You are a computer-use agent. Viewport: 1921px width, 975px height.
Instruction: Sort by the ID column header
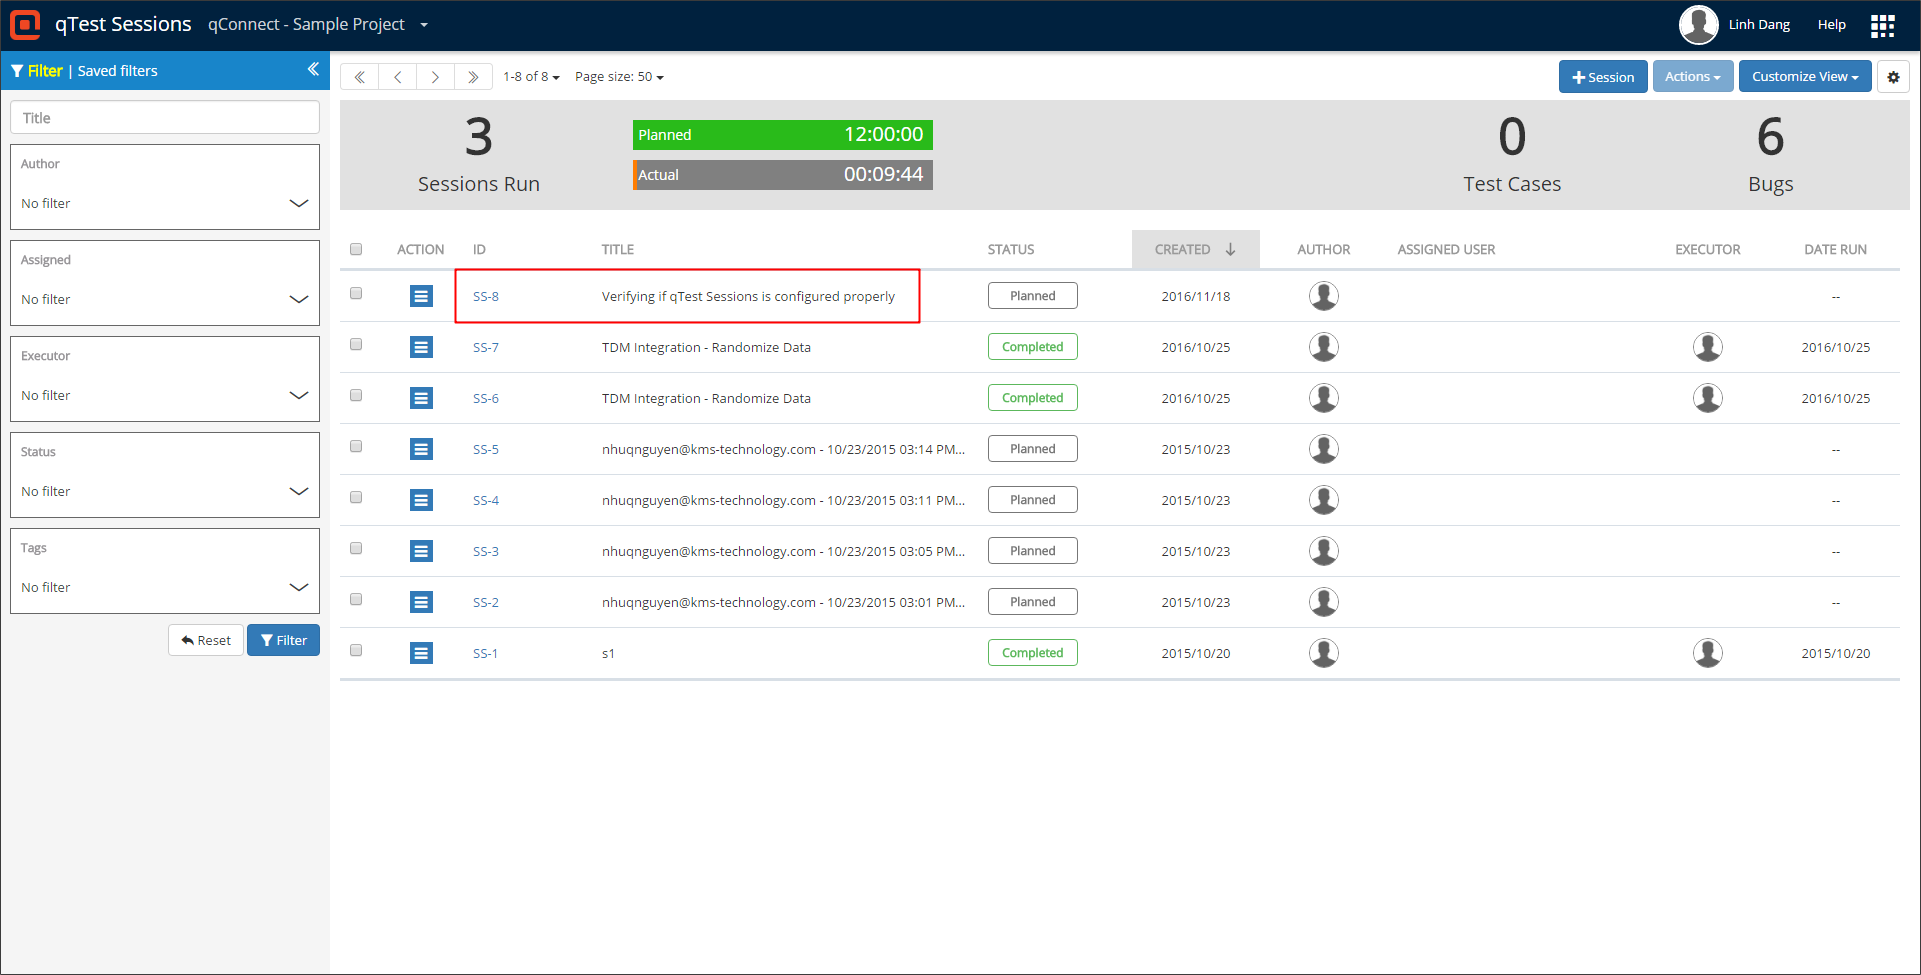coord(479,249)
